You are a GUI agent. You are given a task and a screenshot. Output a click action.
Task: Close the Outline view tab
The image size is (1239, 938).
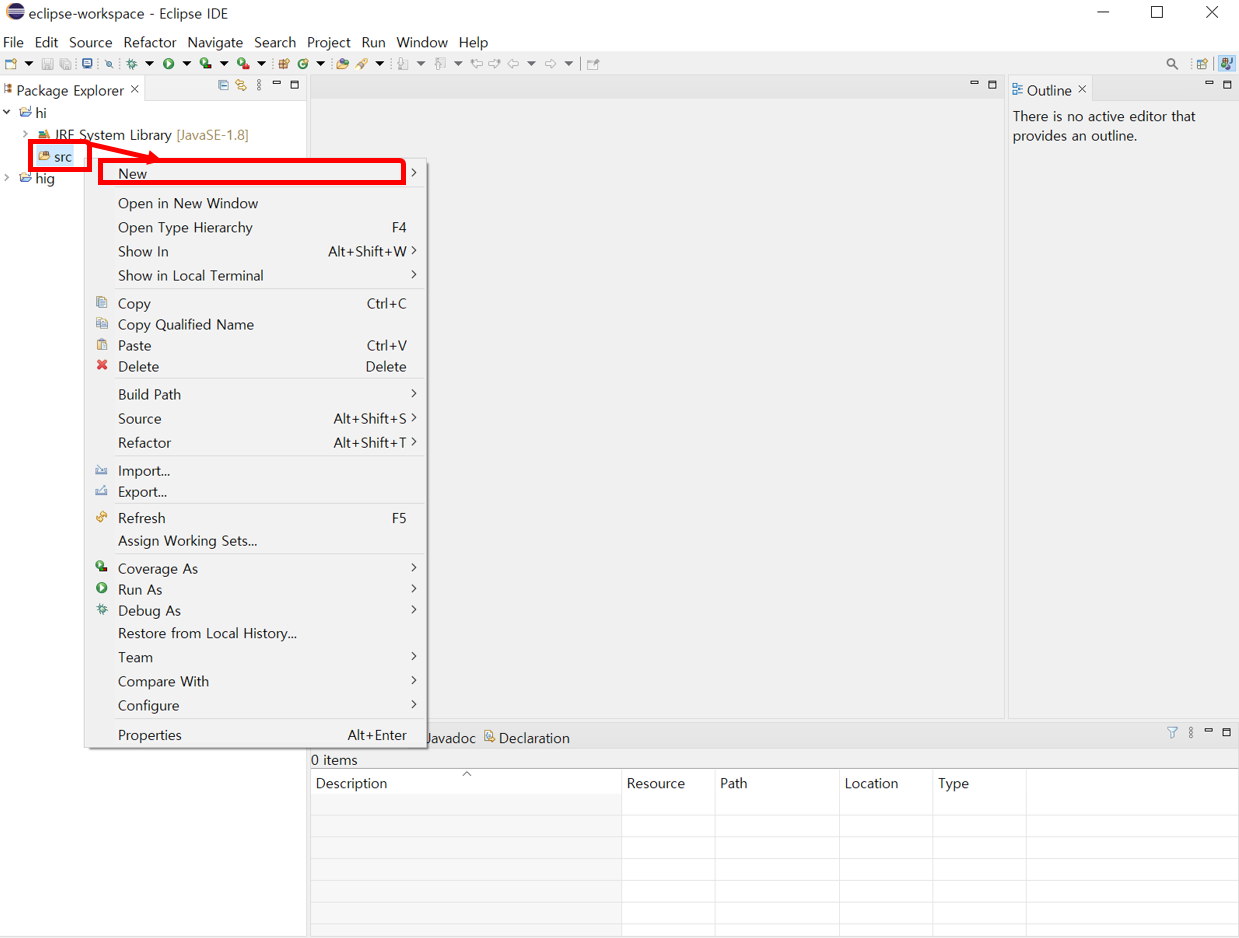1082,89
